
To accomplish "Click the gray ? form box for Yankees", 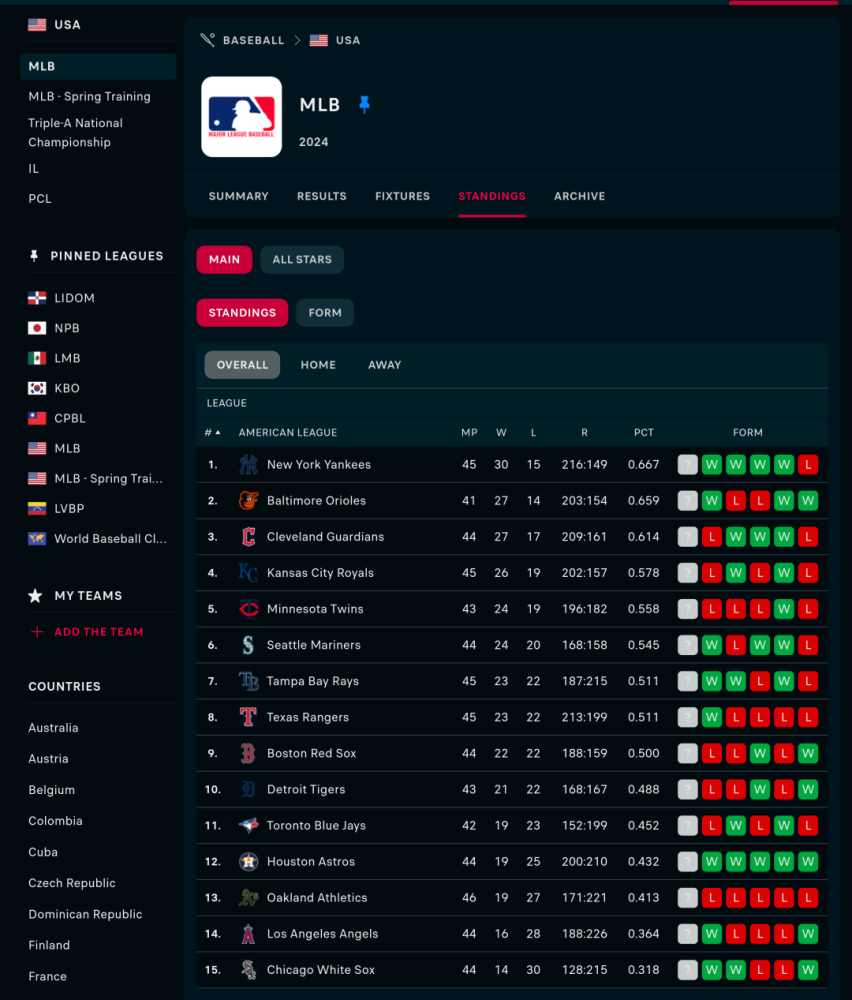I will (687, 464).
